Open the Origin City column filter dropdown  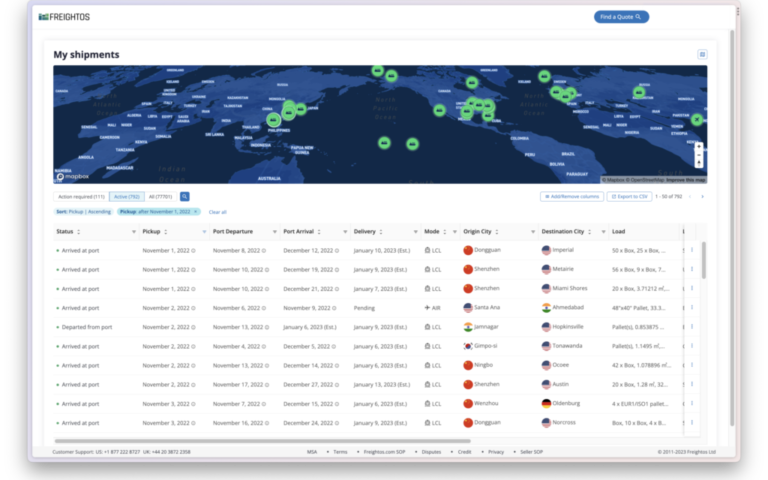532,232
